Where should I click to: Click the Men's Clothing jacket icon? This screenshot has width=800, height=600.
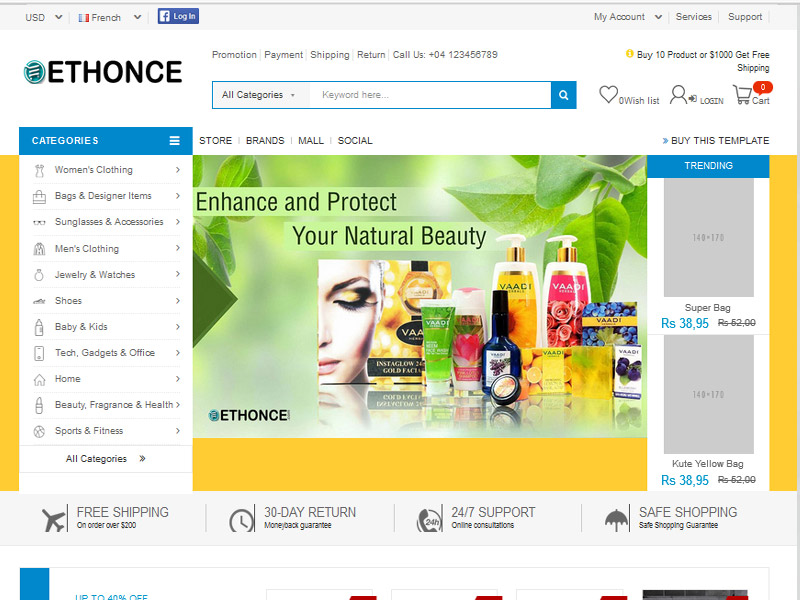(x=39, y=249)
